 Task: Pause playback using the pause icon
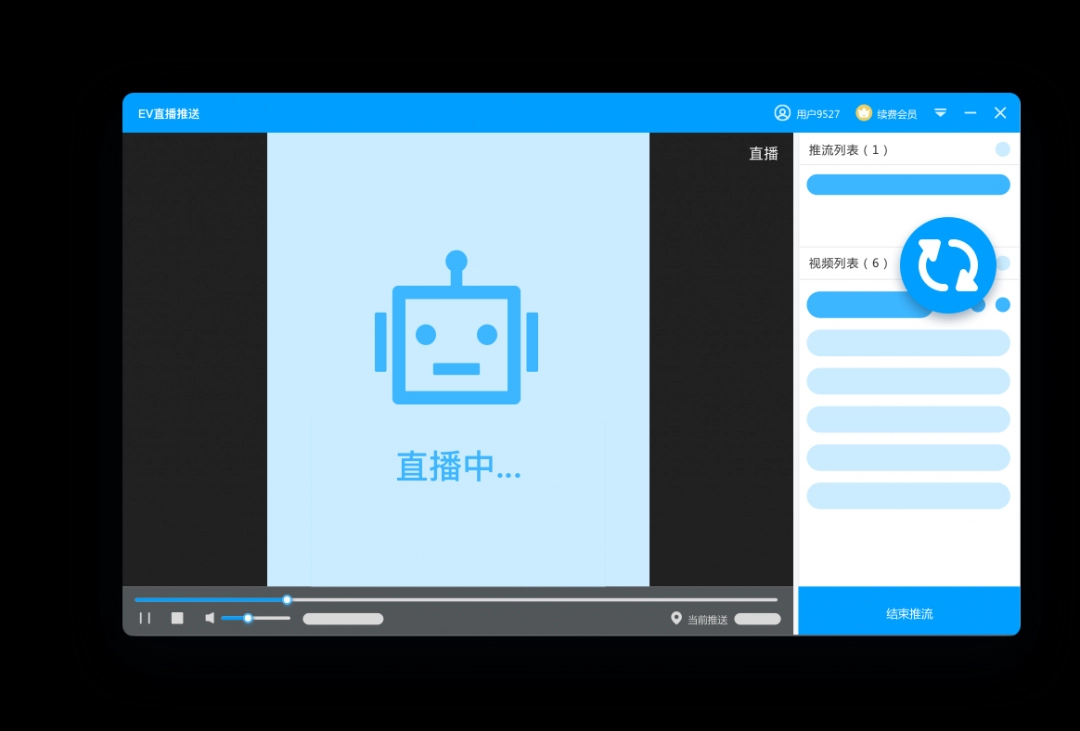pyautogui.click(x=144, y=618)
